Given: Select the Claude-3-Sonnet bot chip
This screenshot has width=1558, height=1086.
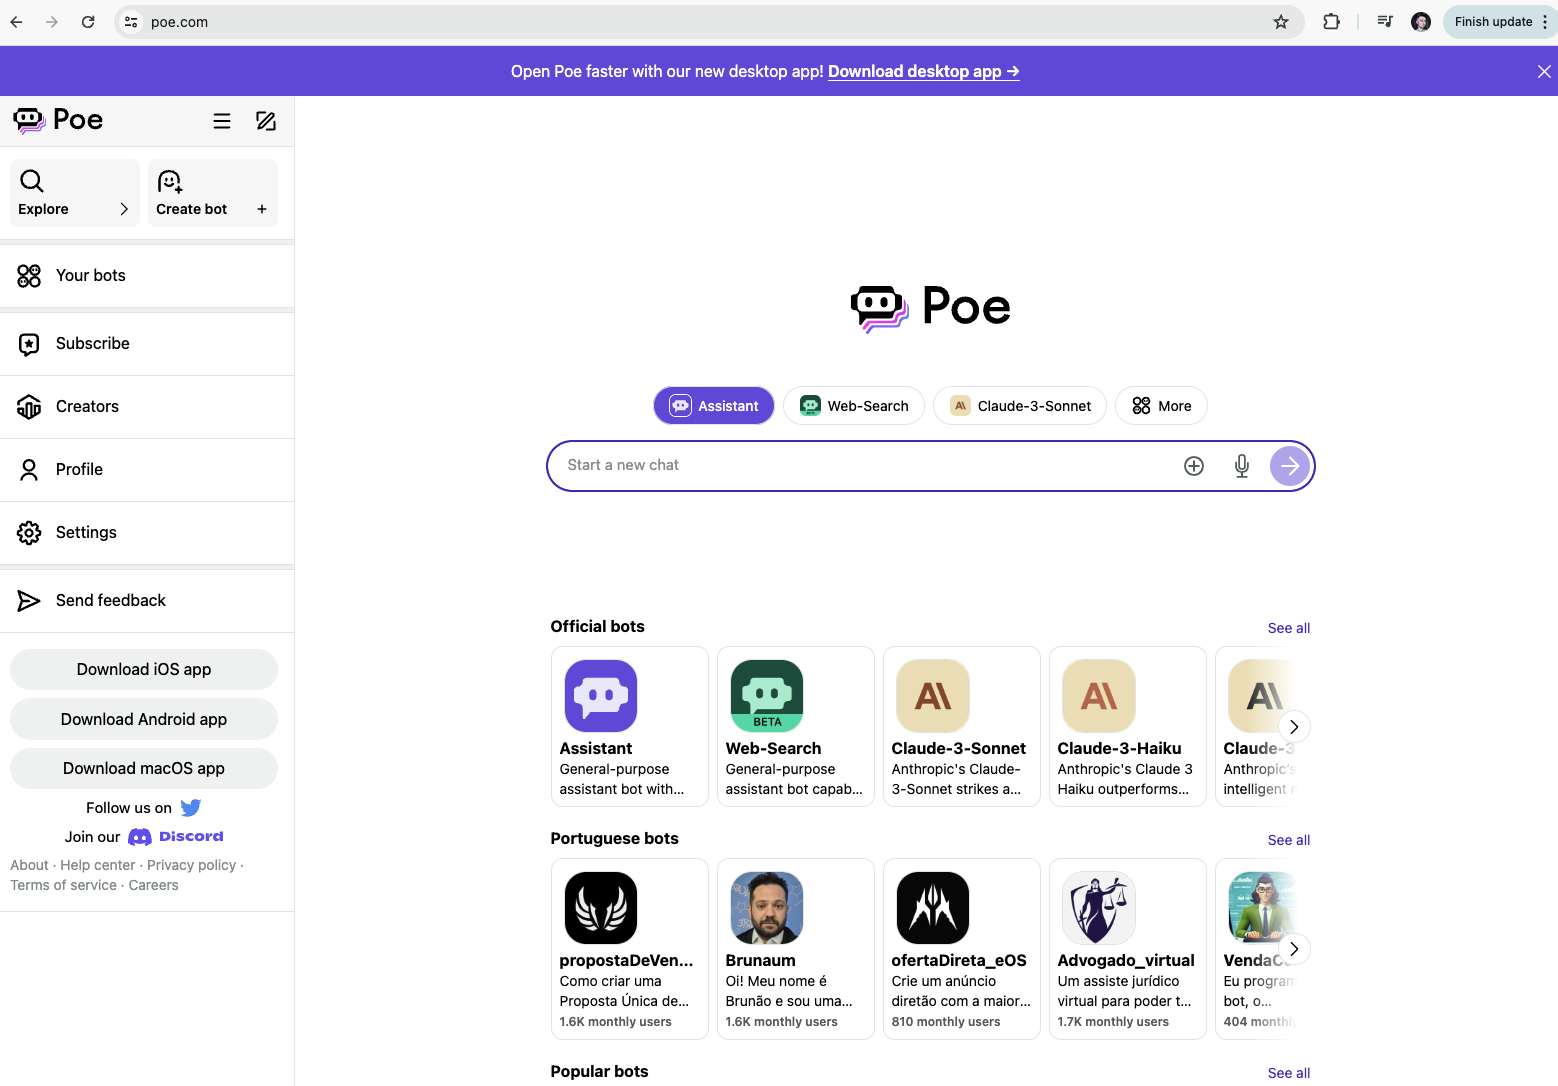Looking at the screenshot, I should tap(1020, 406).
